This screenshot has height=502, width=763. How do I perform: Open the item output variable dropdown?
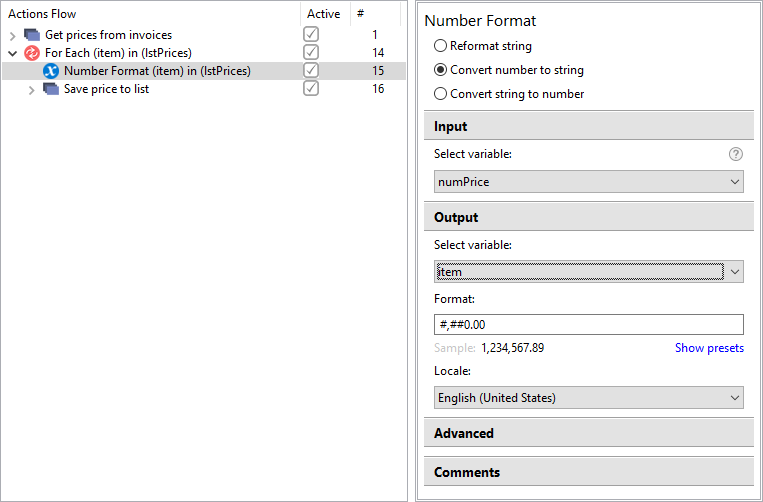pyautogui.click(x=589, y=271)
